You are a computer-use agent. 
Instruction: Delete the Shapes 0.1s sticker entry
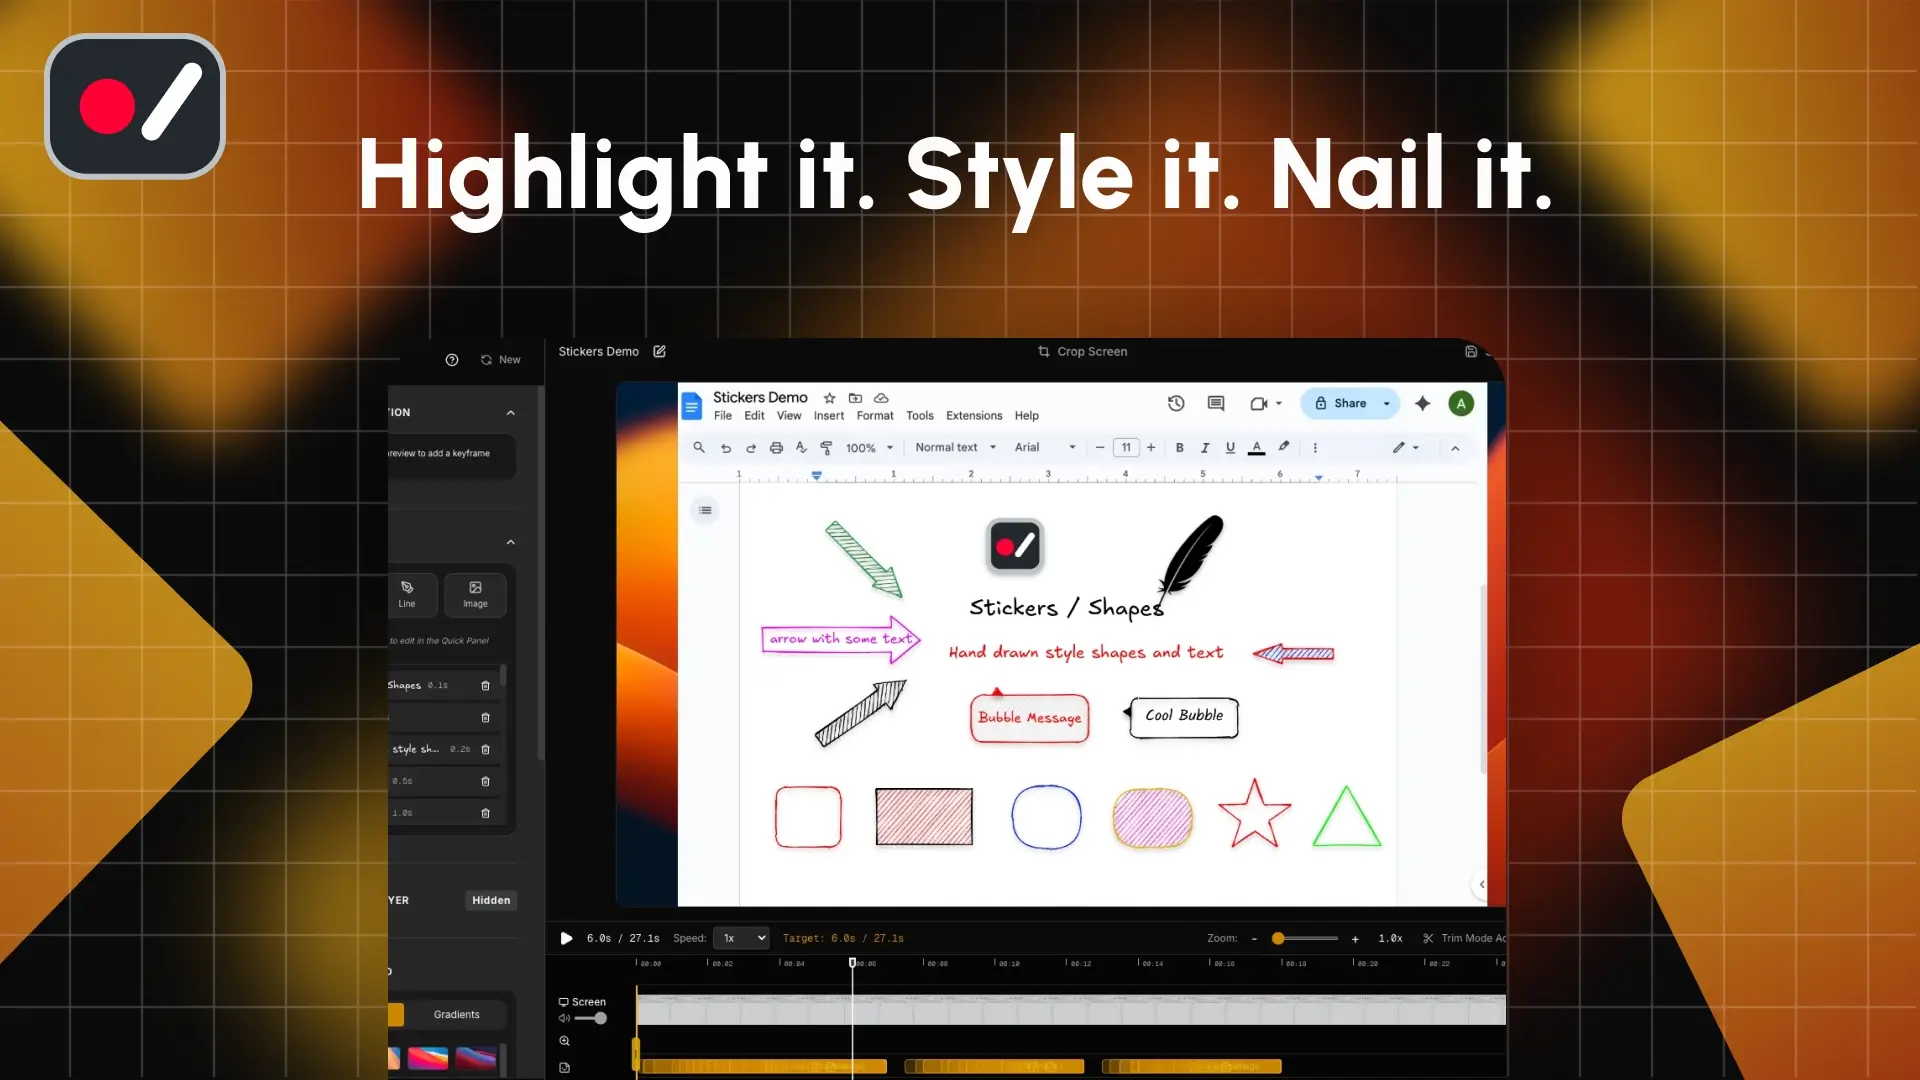pos(486,686)
